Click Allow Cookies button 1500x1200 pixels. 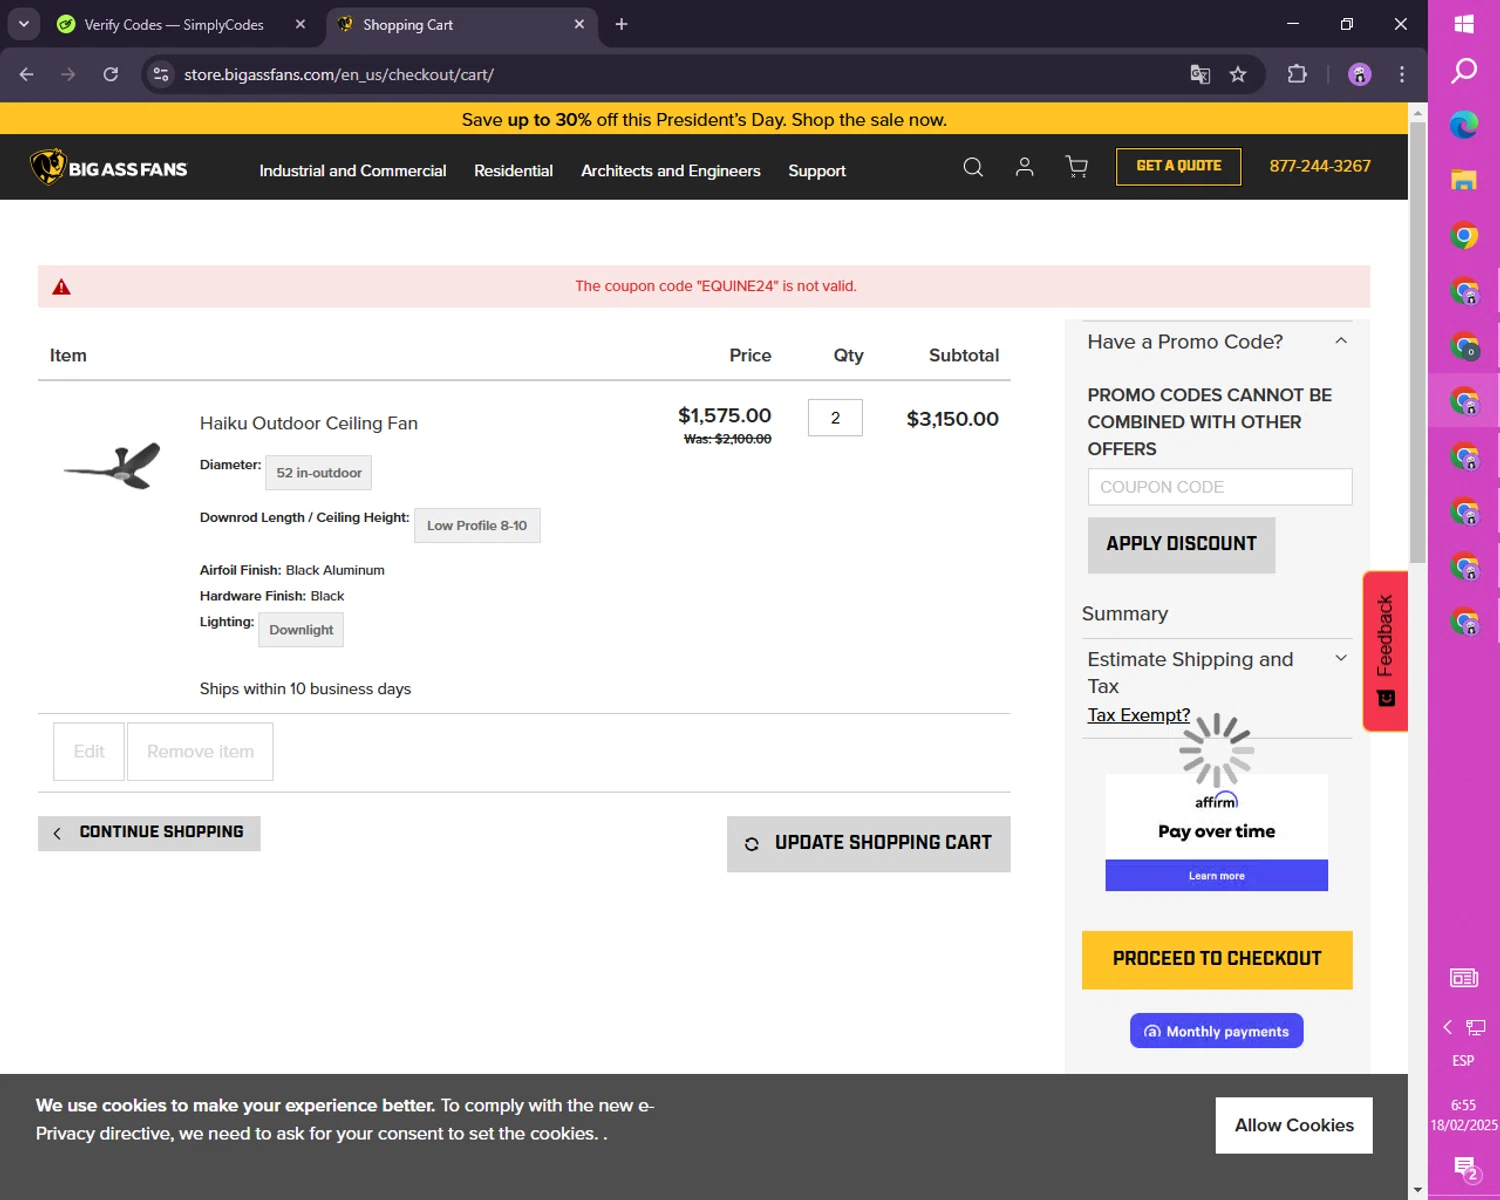point(1293,1125)
